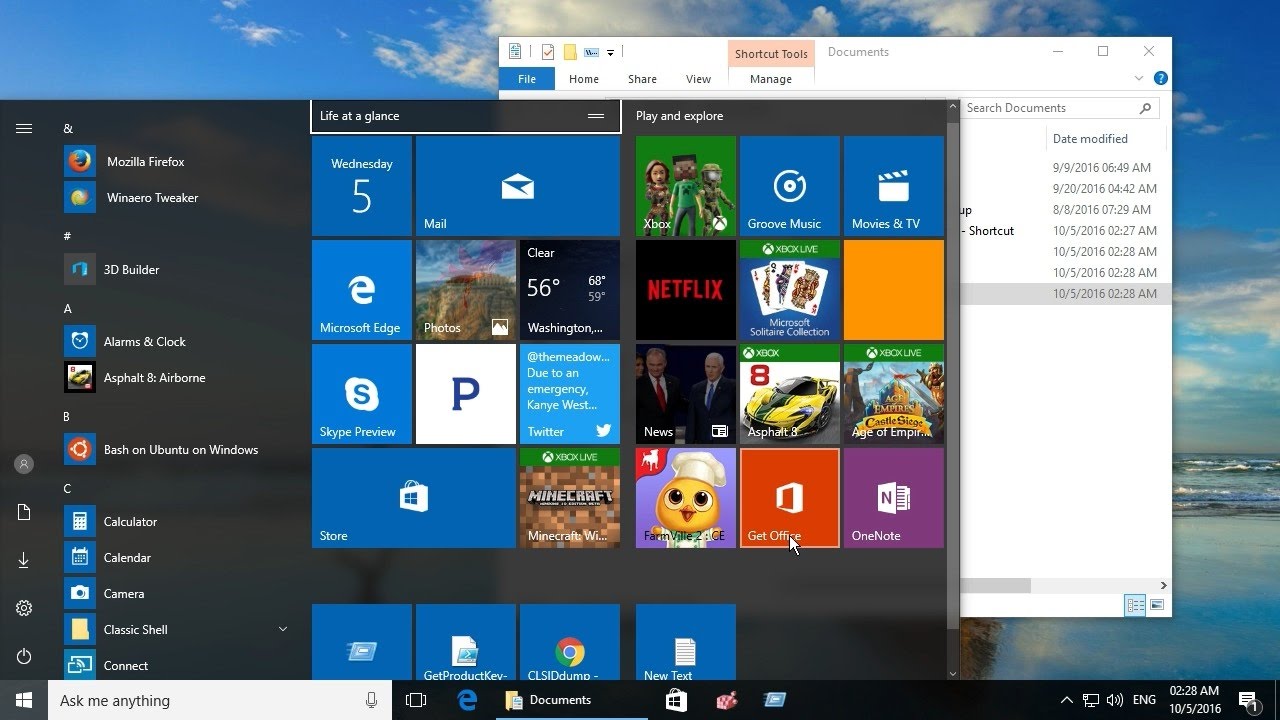Switch to the Home ribbon tab
1280x720 pixels.
[584, 79]
